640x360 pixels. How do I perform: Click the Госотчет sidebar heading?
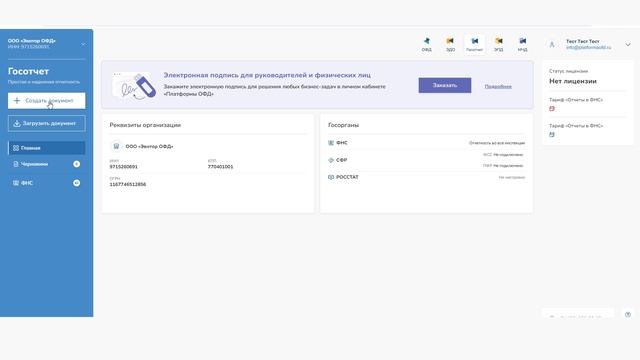click(29, 71)
